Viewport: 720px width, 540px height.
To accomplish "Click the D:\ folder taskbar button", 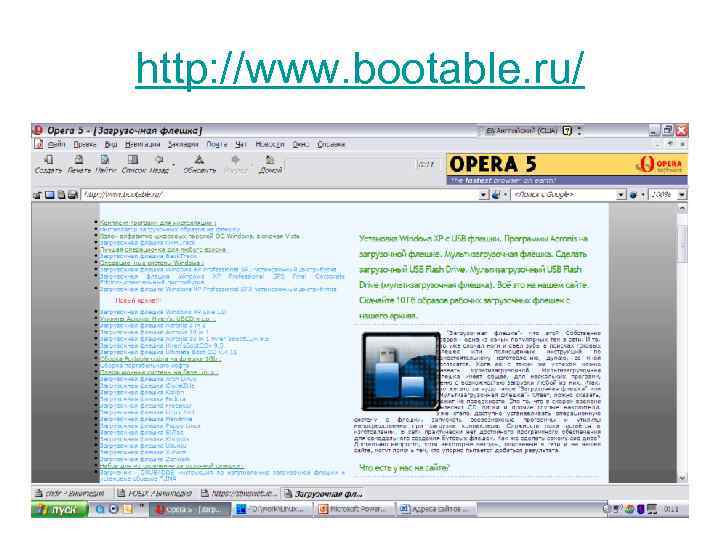I will (273, 509).
